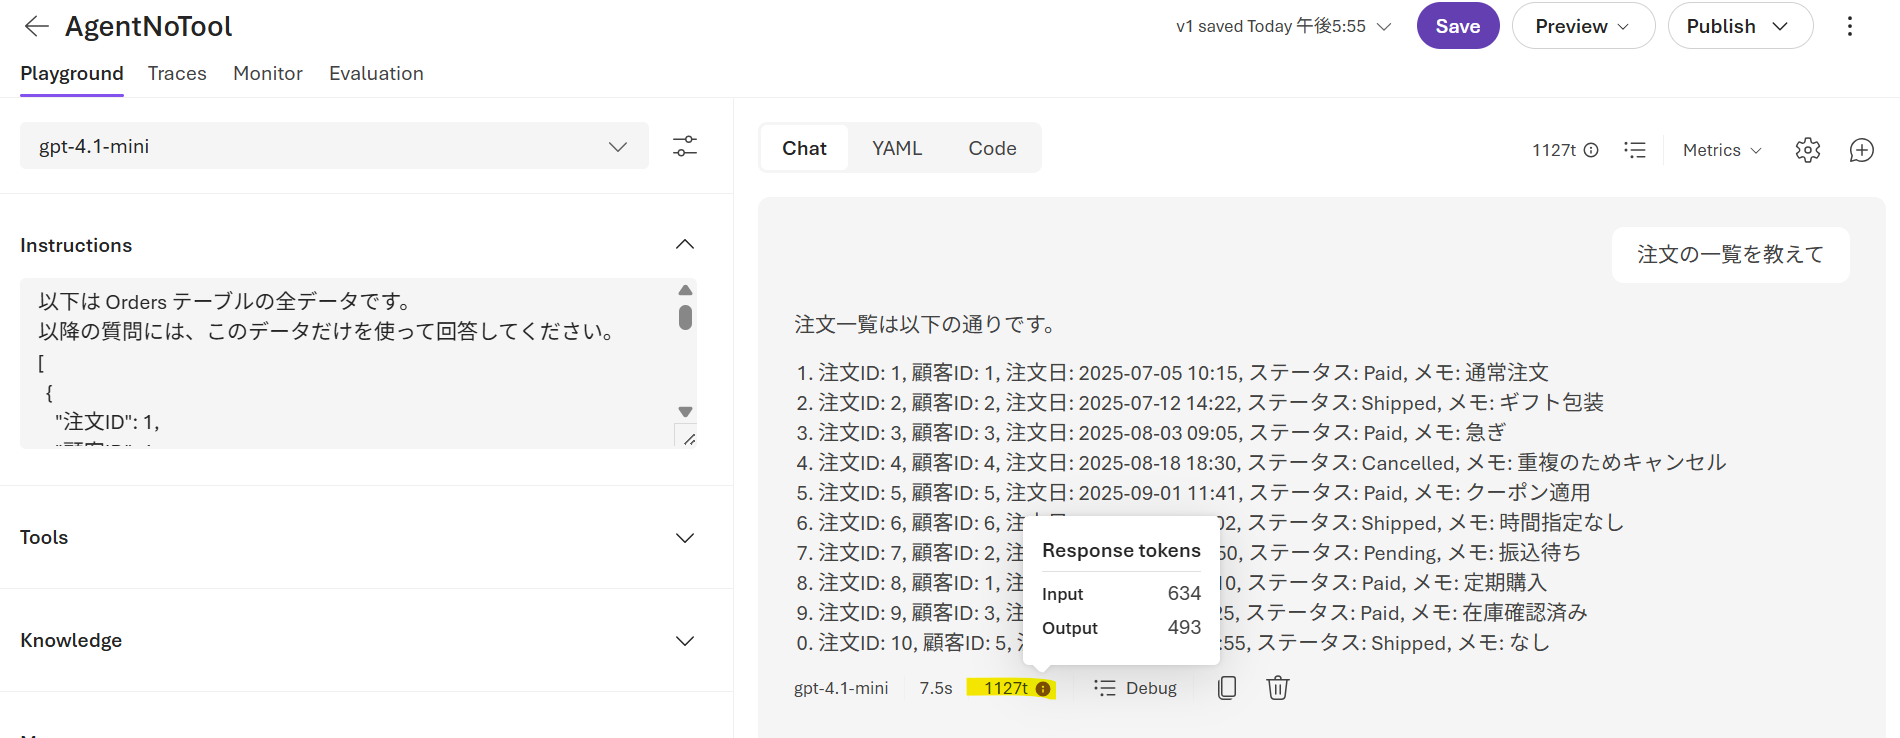Open Debug for the response
The height and width of the screenshot is (738, 1900).
pyautogui.click(x=1136, y=688)
